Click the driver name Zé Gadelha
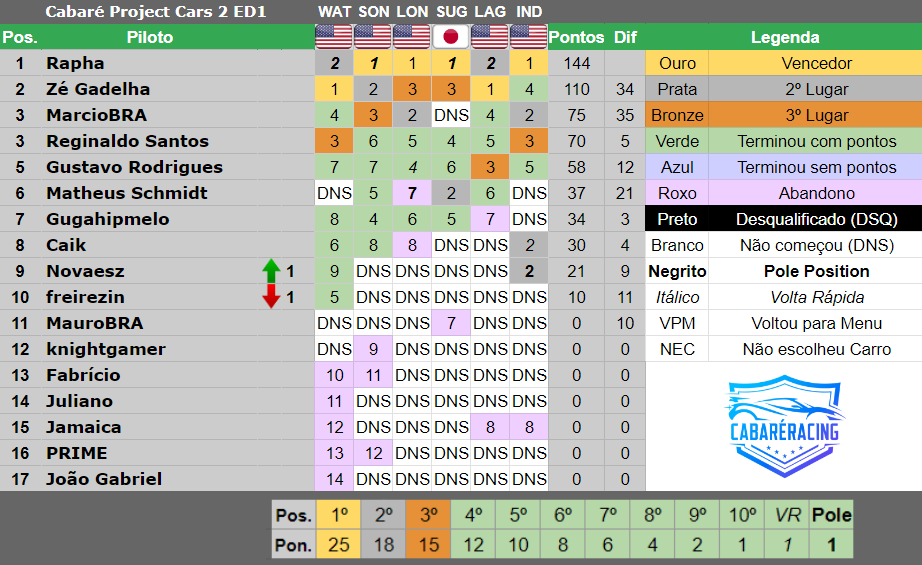 click(98, 89)
